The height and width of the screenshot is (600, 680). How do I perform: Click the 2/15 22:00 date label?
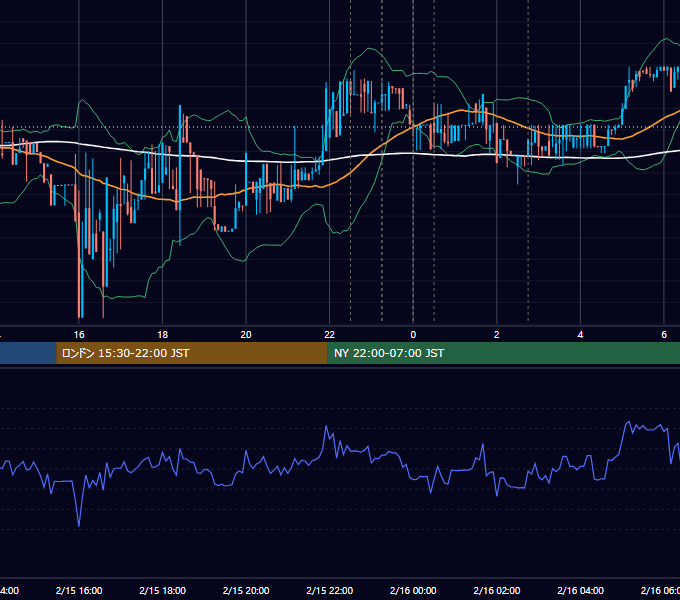tap(330, 590)
